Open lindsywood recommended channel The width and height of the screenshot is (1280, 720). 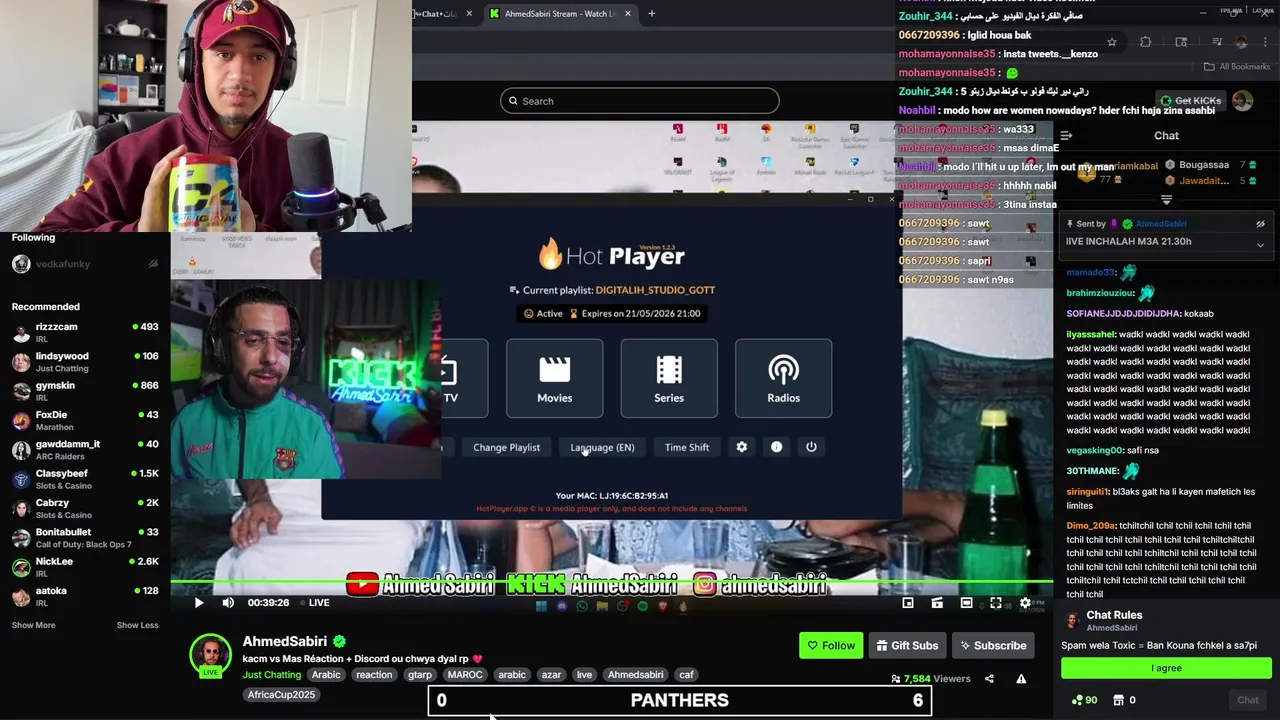click(x=85, y=362)
